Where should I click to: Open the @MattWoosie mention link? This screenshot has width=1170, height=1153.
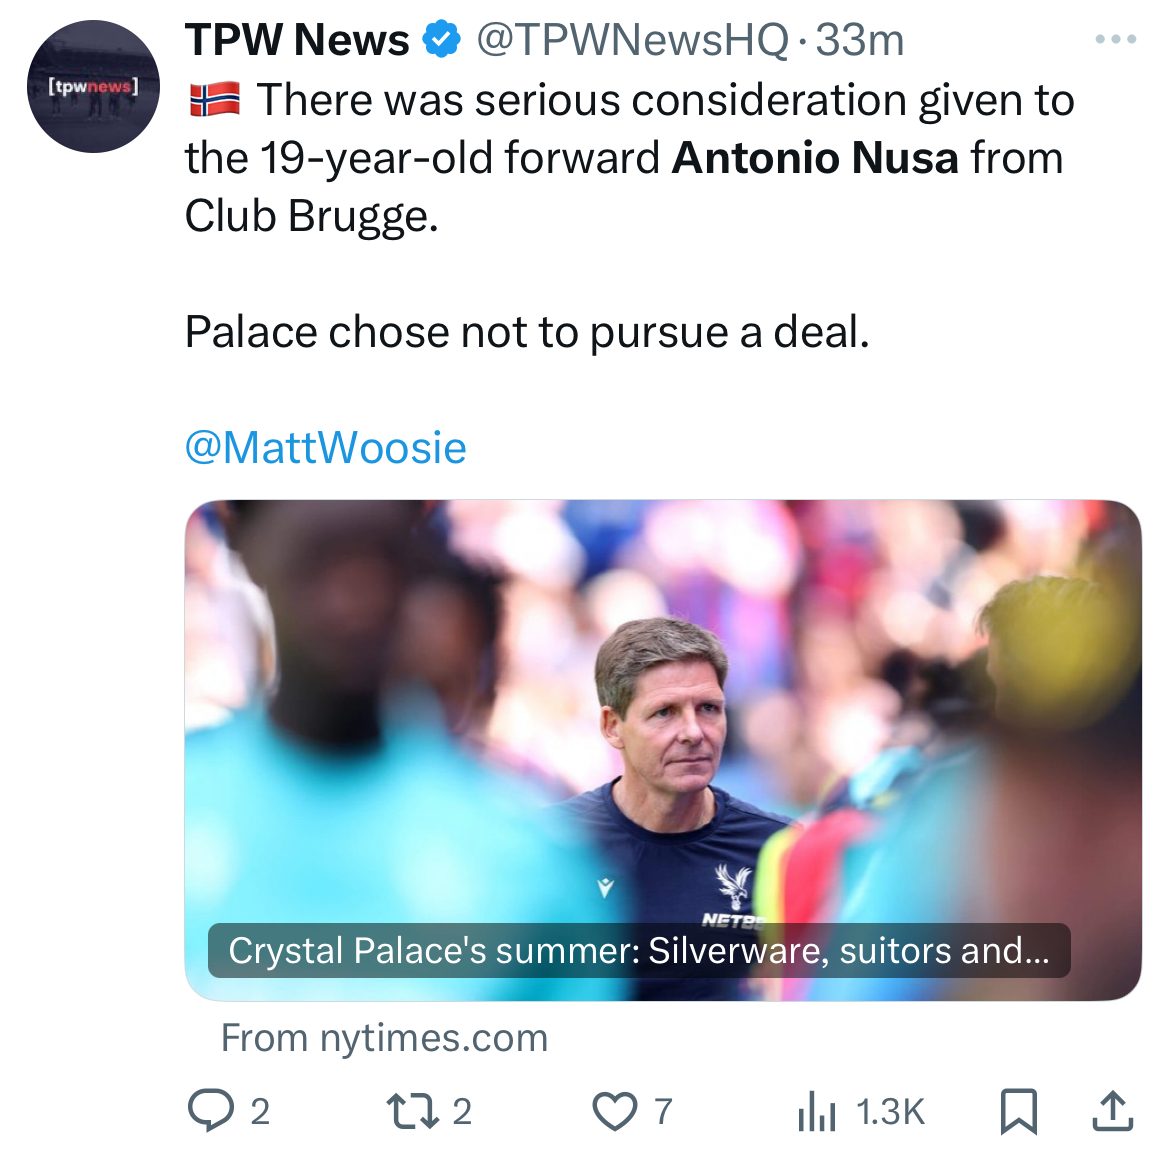click(326, 448)
